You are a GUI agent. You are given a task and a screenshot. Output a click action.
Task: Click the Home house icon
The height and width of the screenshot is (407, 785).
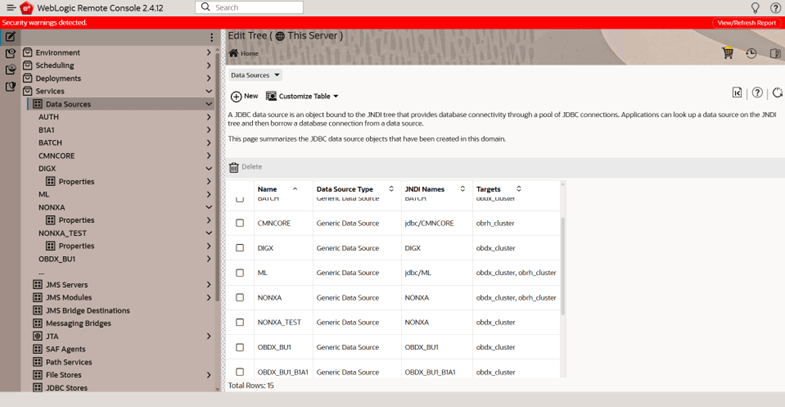point(233,53)
